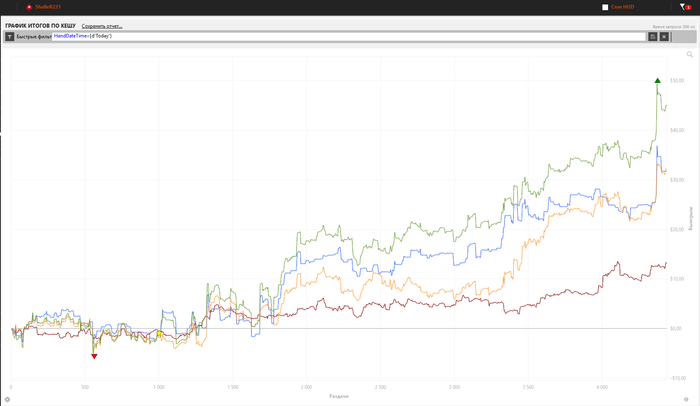The image size is (700, 406).
Task: Click the small info icon at bottom right
Action: point(686,399)
